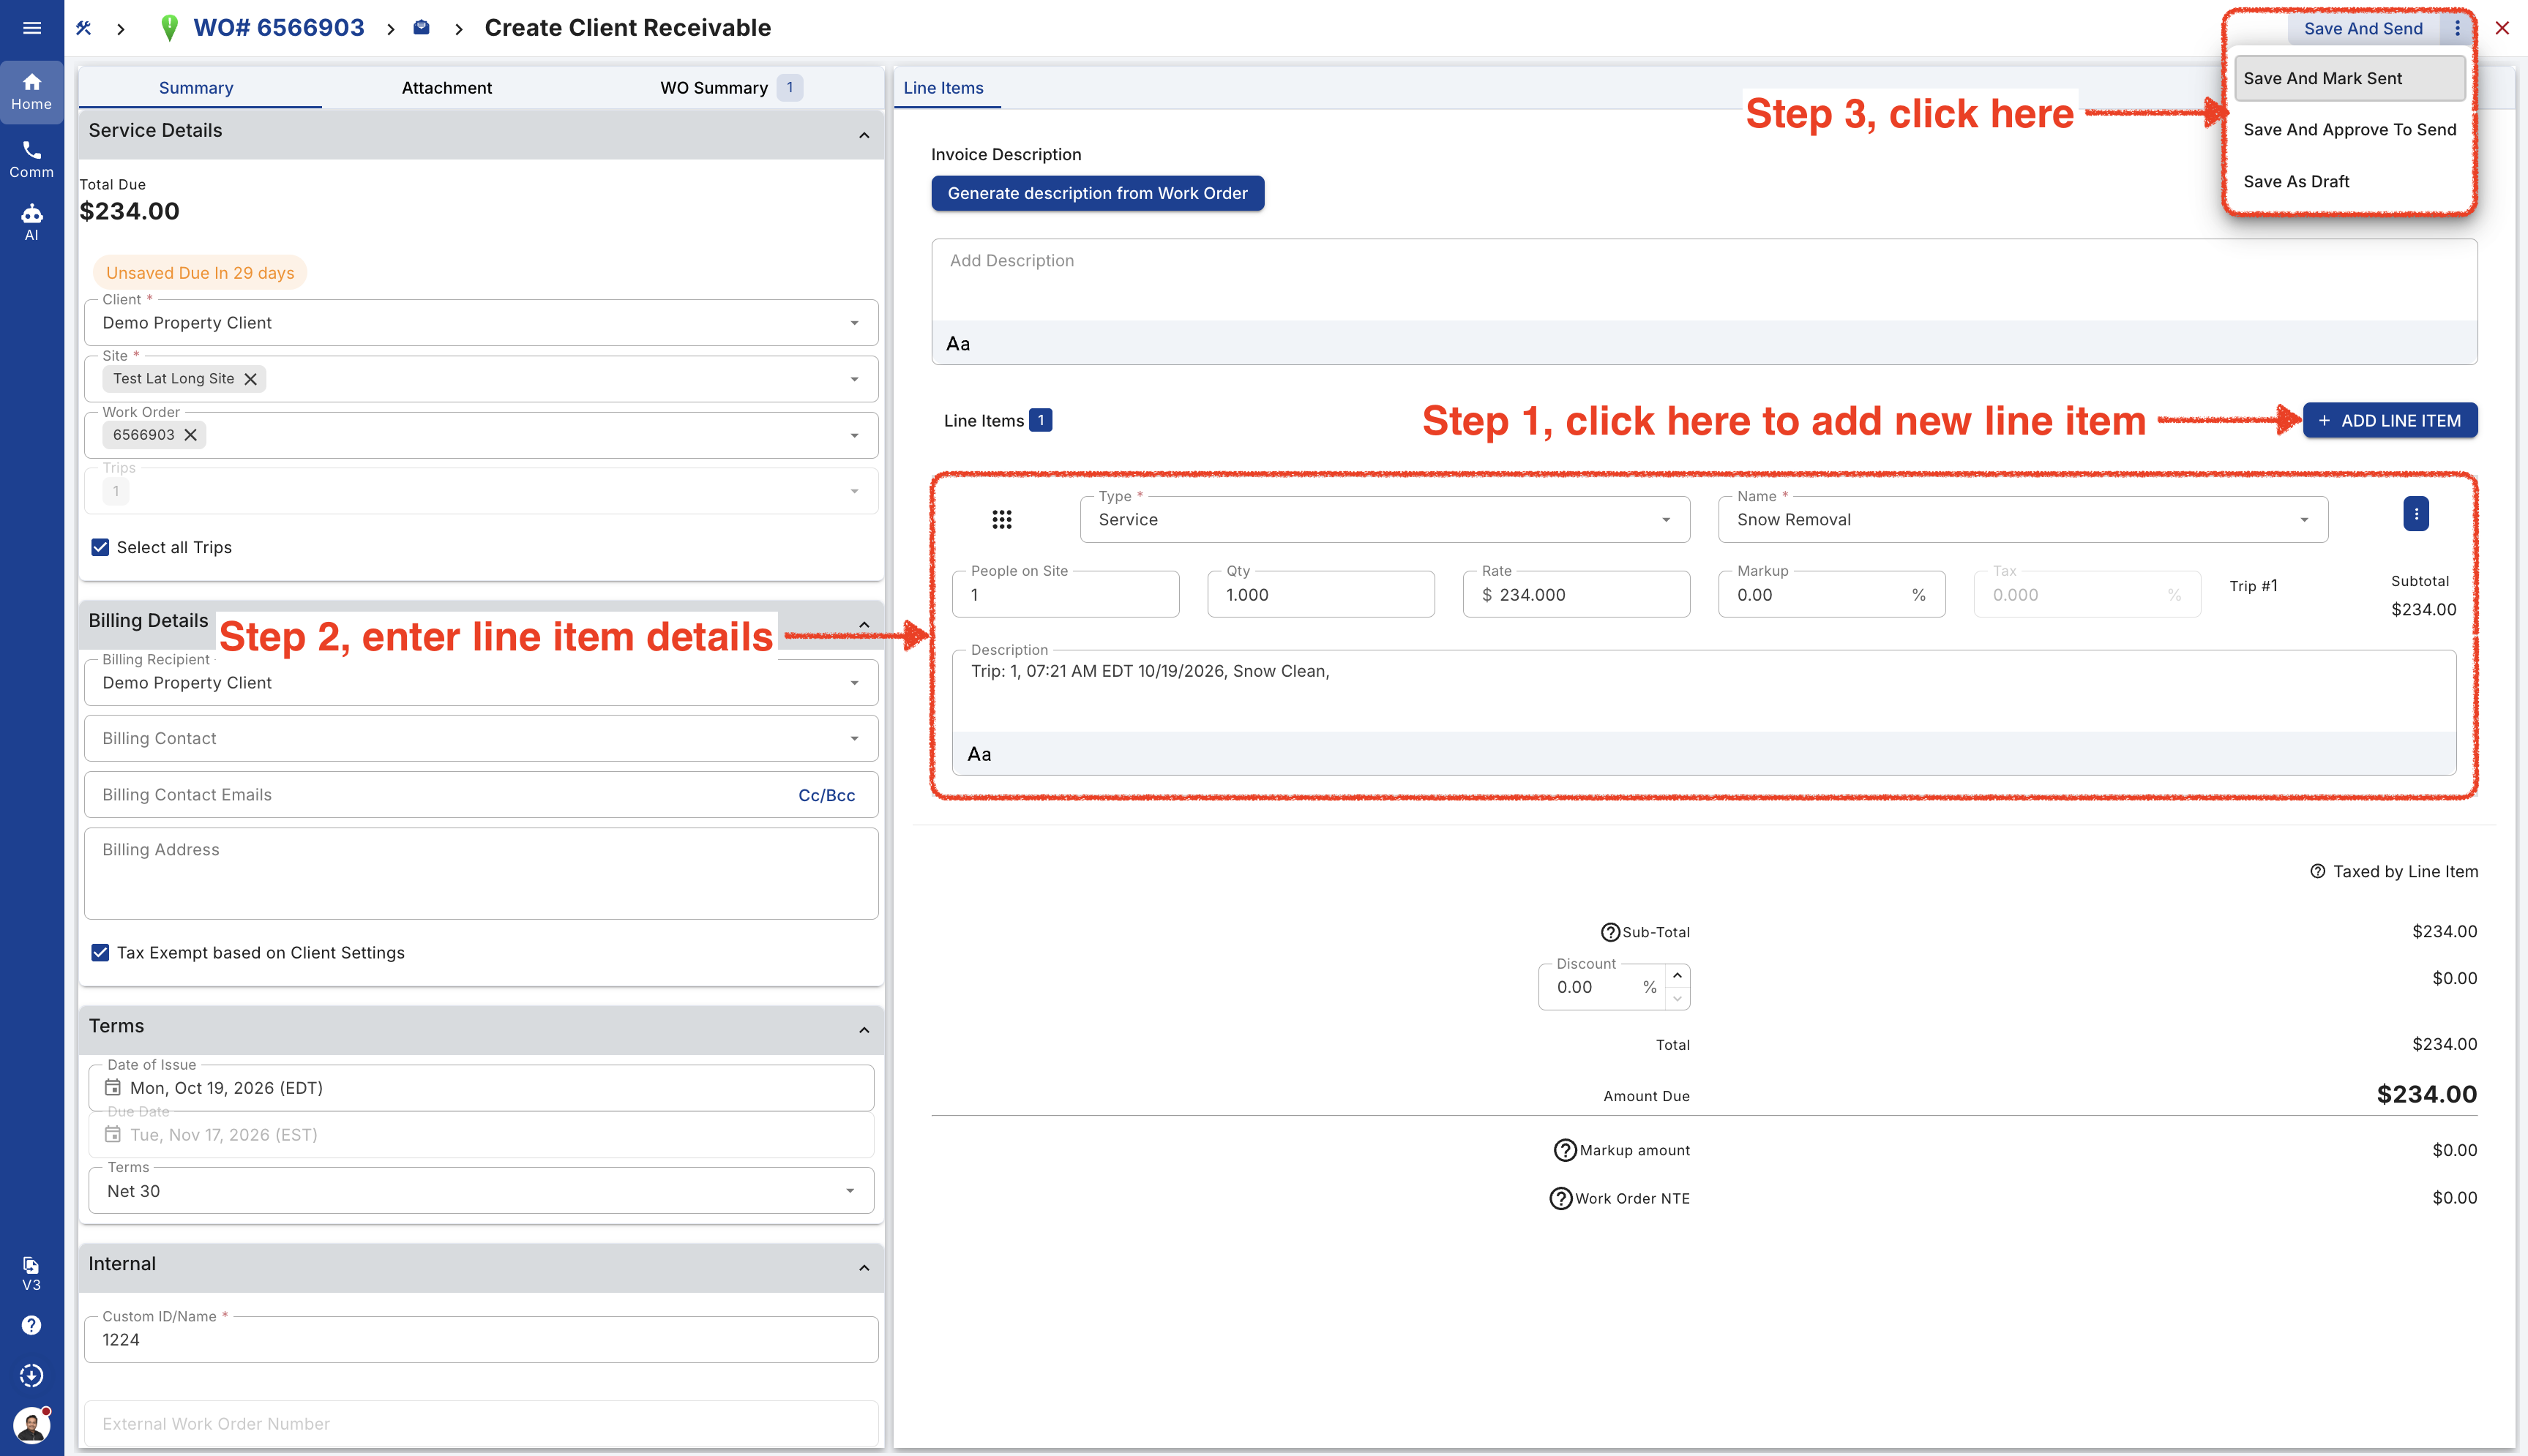Toggle the Select all Trips checkbox
The width and height of the screenshot is (2528, 1456).
coord(100,547)
